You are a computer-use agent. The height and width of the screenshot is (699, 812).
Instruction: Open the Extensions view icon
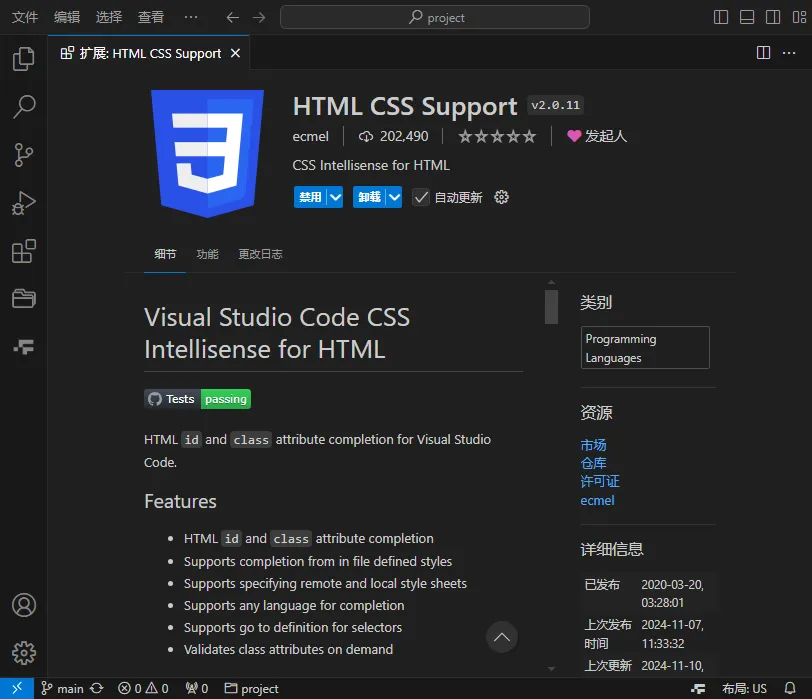(24, 251)
